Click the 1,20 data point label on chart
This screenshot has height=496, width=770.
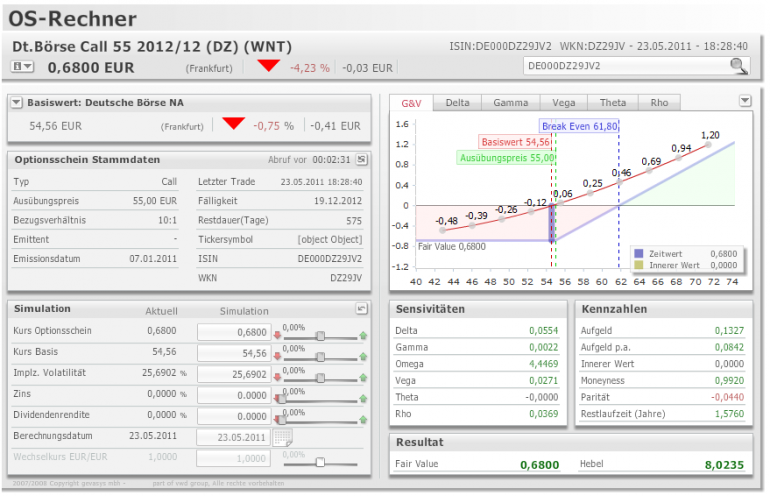[710, 135]
